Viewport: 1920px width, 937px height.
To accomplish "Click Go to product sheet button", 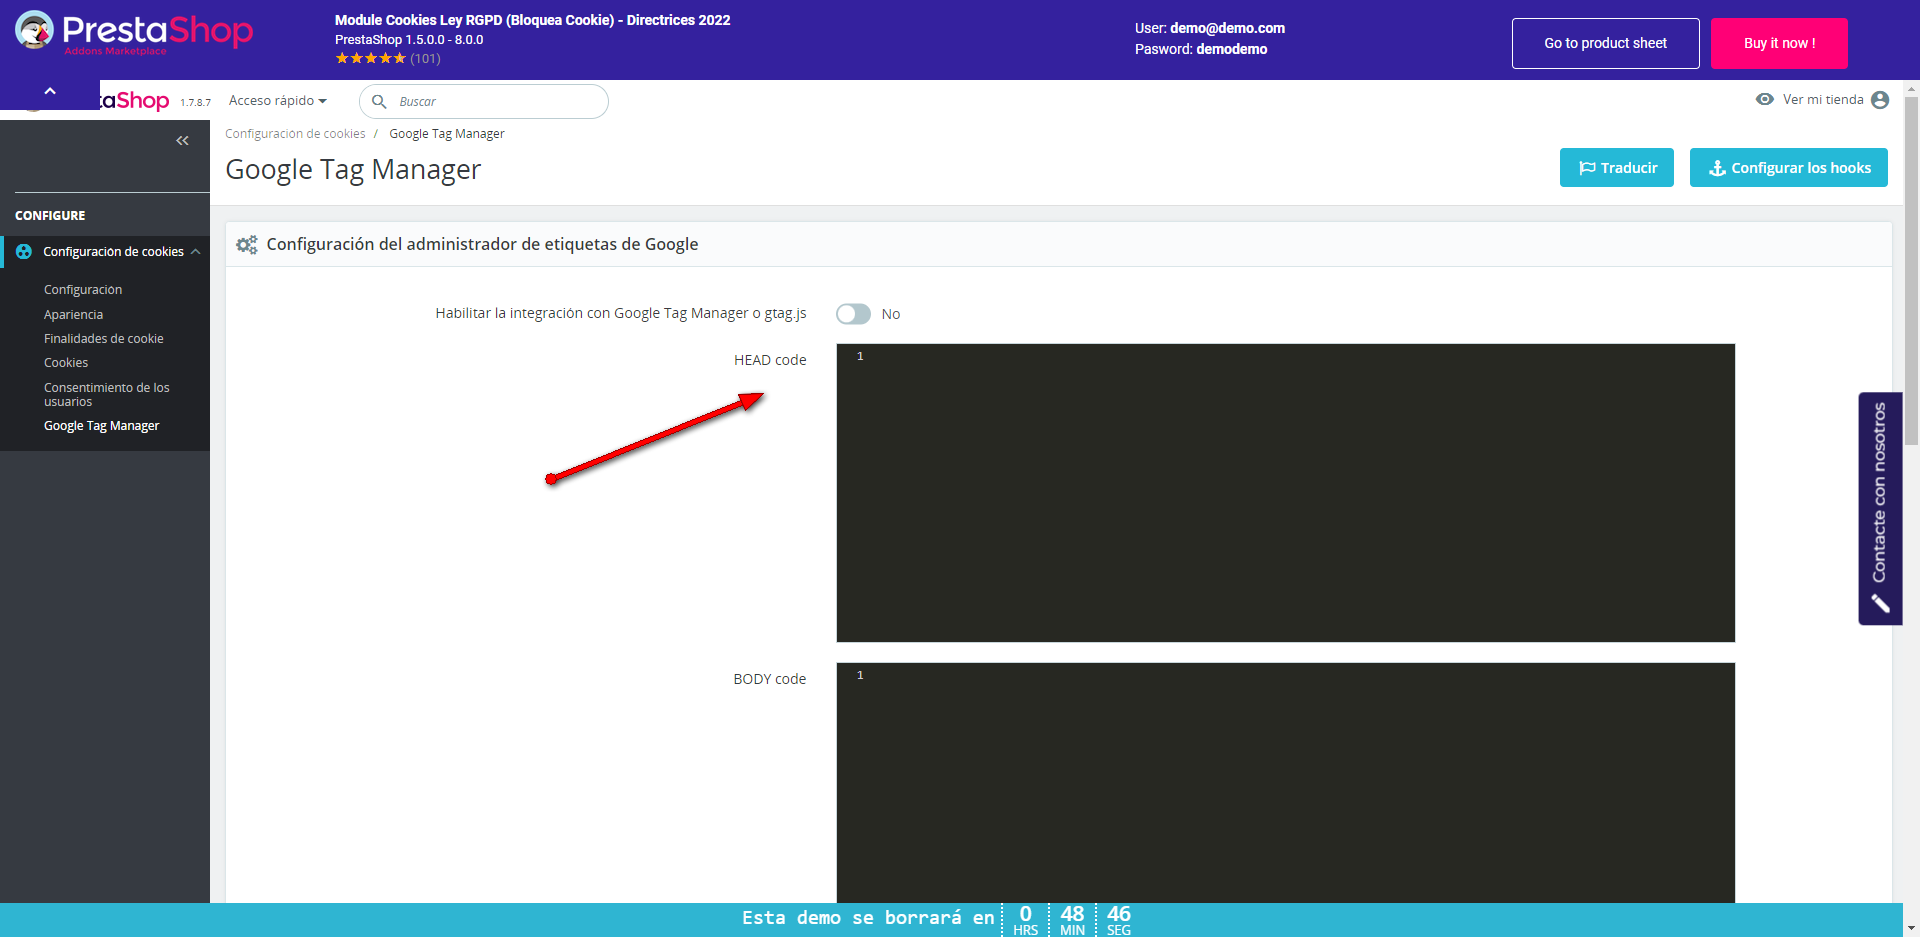I will tap(1606, 43).
